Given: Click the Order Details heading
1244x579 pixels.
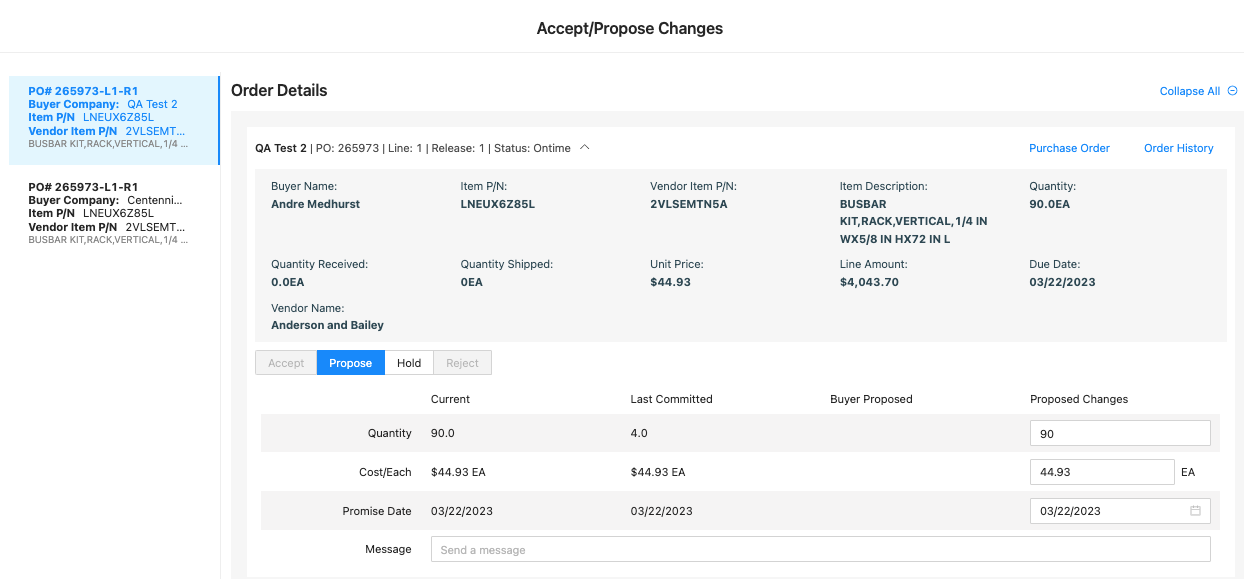Looking at the screenshot, I should coord(279,90).
